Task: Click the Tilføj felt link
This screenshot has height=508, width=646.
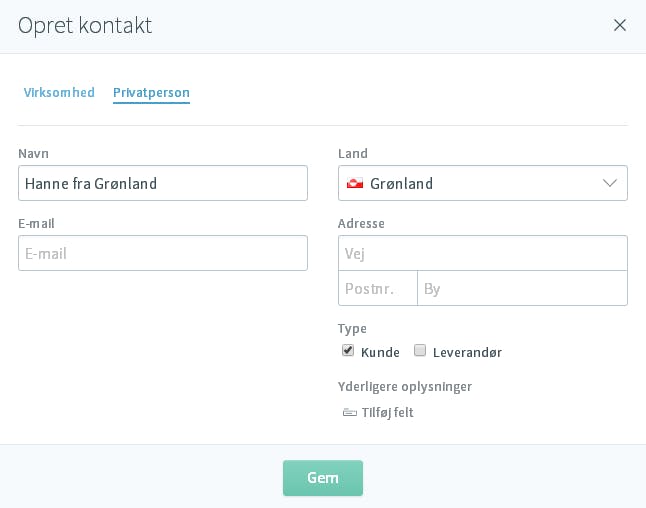Action: (x=387, y=412)
